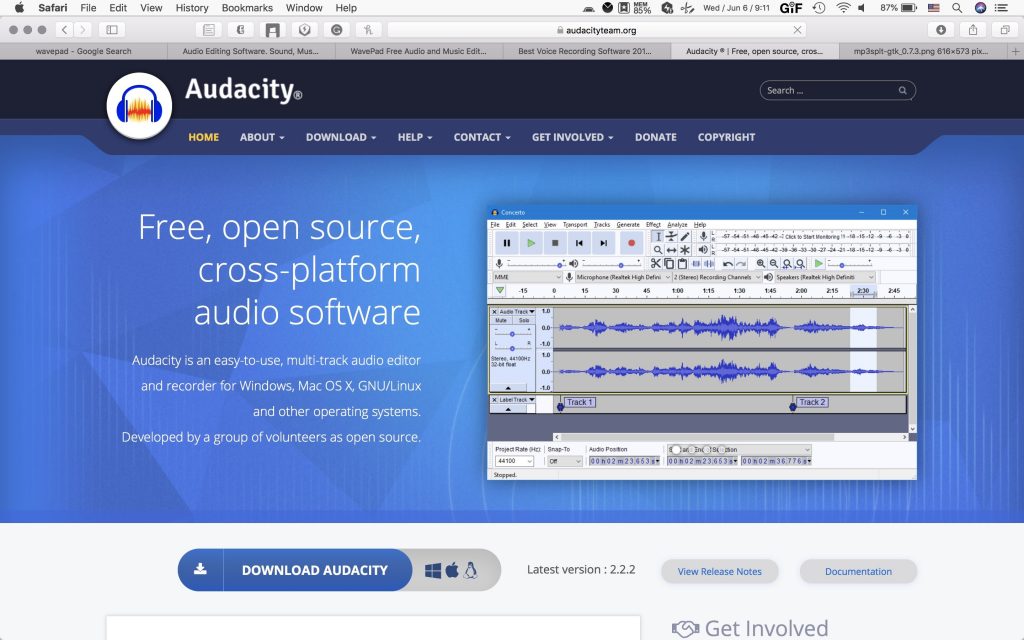Toggle the Safari sidebar button
The width and height of the screenshot is (1024, 640).
[x=112, y=29]
